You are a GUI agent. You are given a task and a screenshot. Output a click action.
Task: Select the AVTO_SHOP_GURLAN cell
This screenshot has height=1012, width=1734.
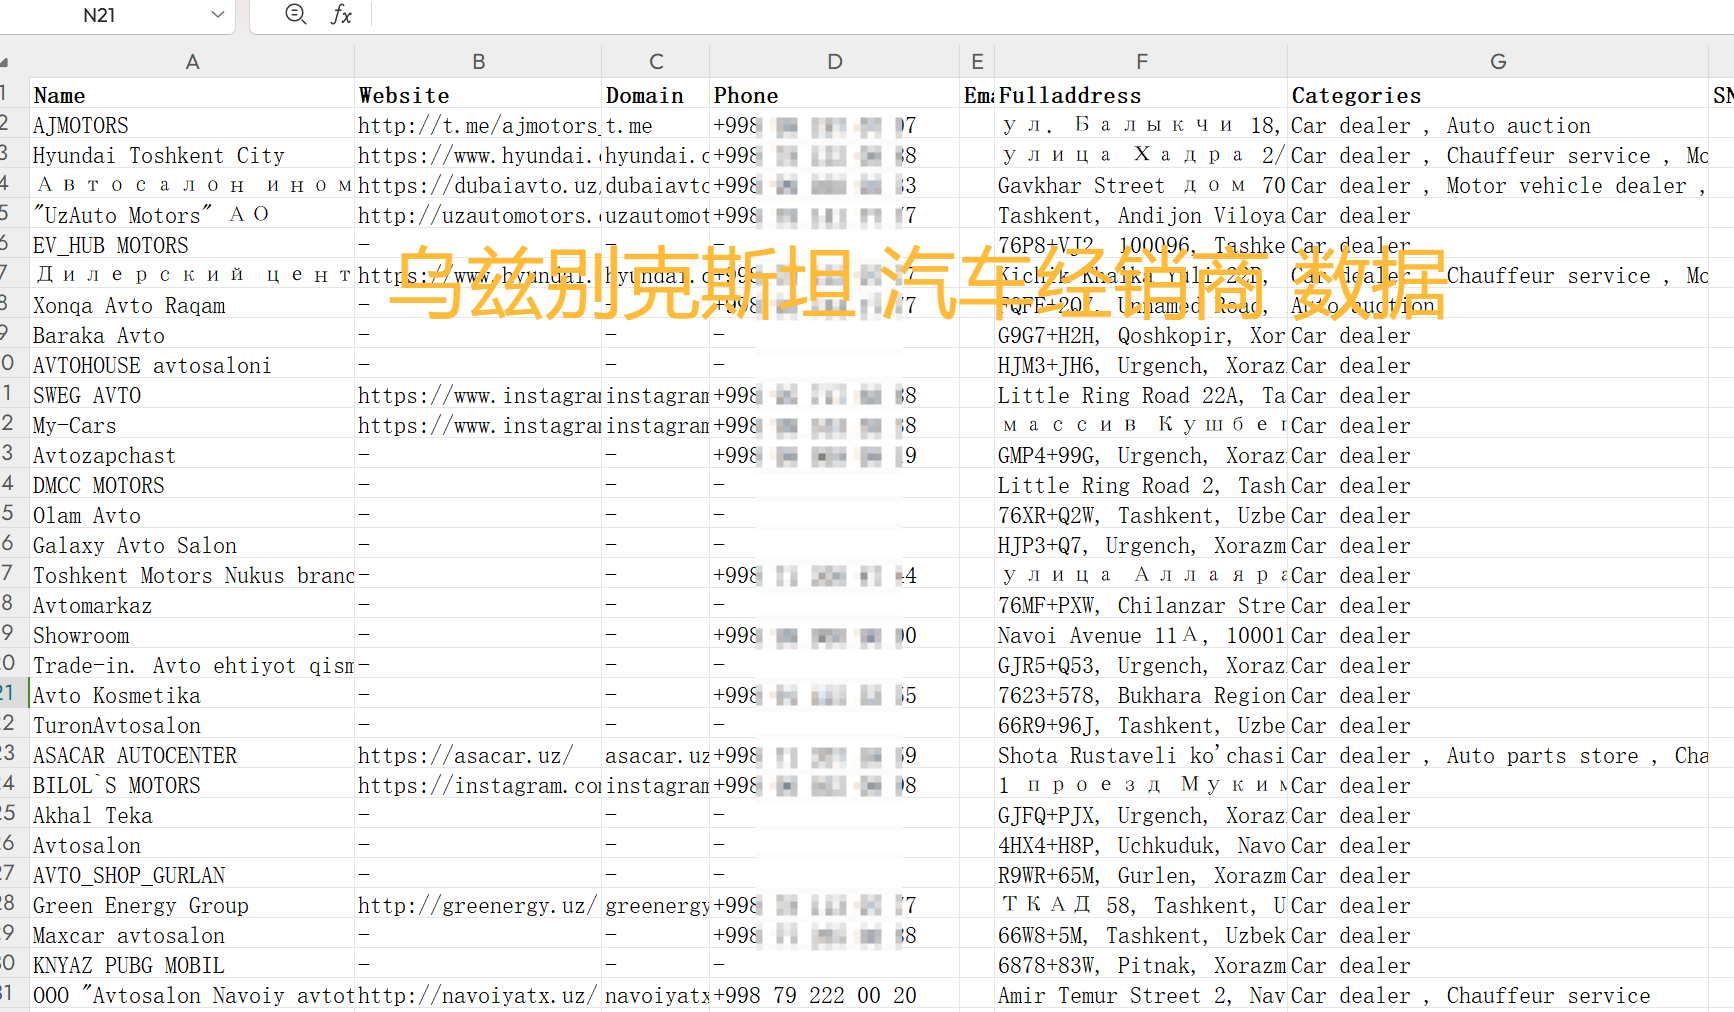point(192,875)
